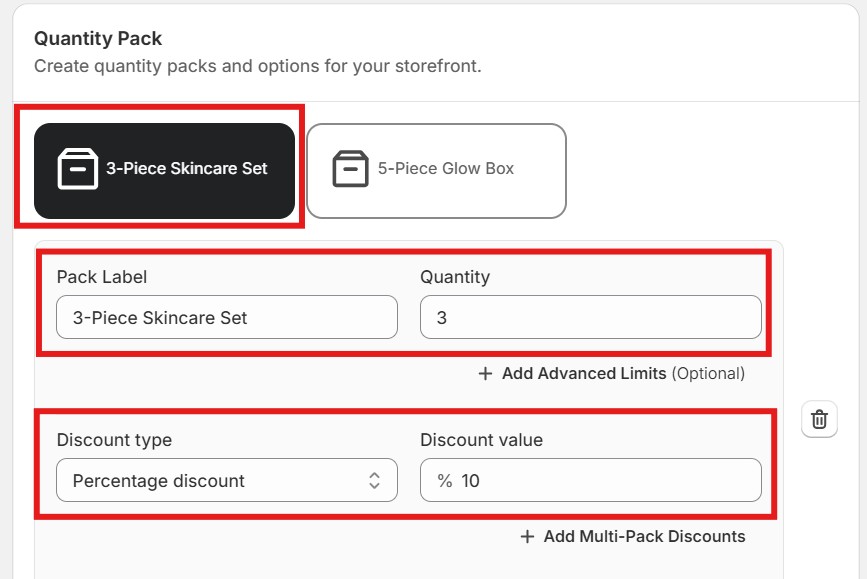
Task: Click the plus icon beside Add Multi-Pack Discounts
Action: click(x=527, y=536)
